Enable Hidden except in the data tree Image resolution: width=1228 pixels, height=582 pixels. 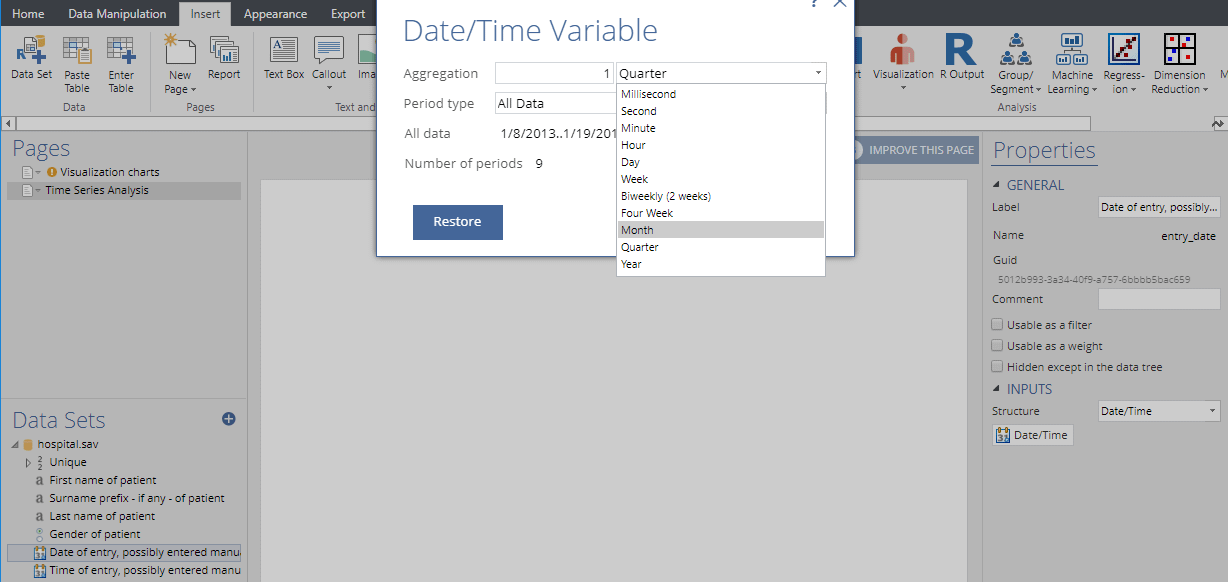[997, 366]
